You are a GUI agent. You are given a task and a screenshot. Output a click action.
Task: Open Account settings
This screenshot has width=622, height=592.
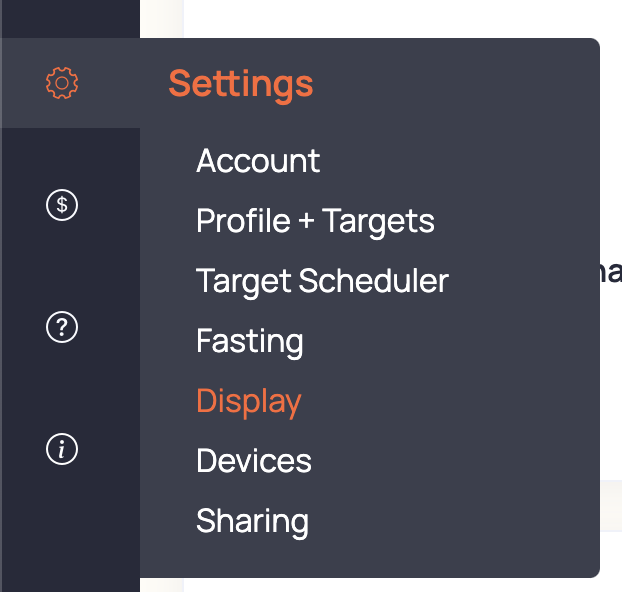pyautogui.click(x=258, y=161)
